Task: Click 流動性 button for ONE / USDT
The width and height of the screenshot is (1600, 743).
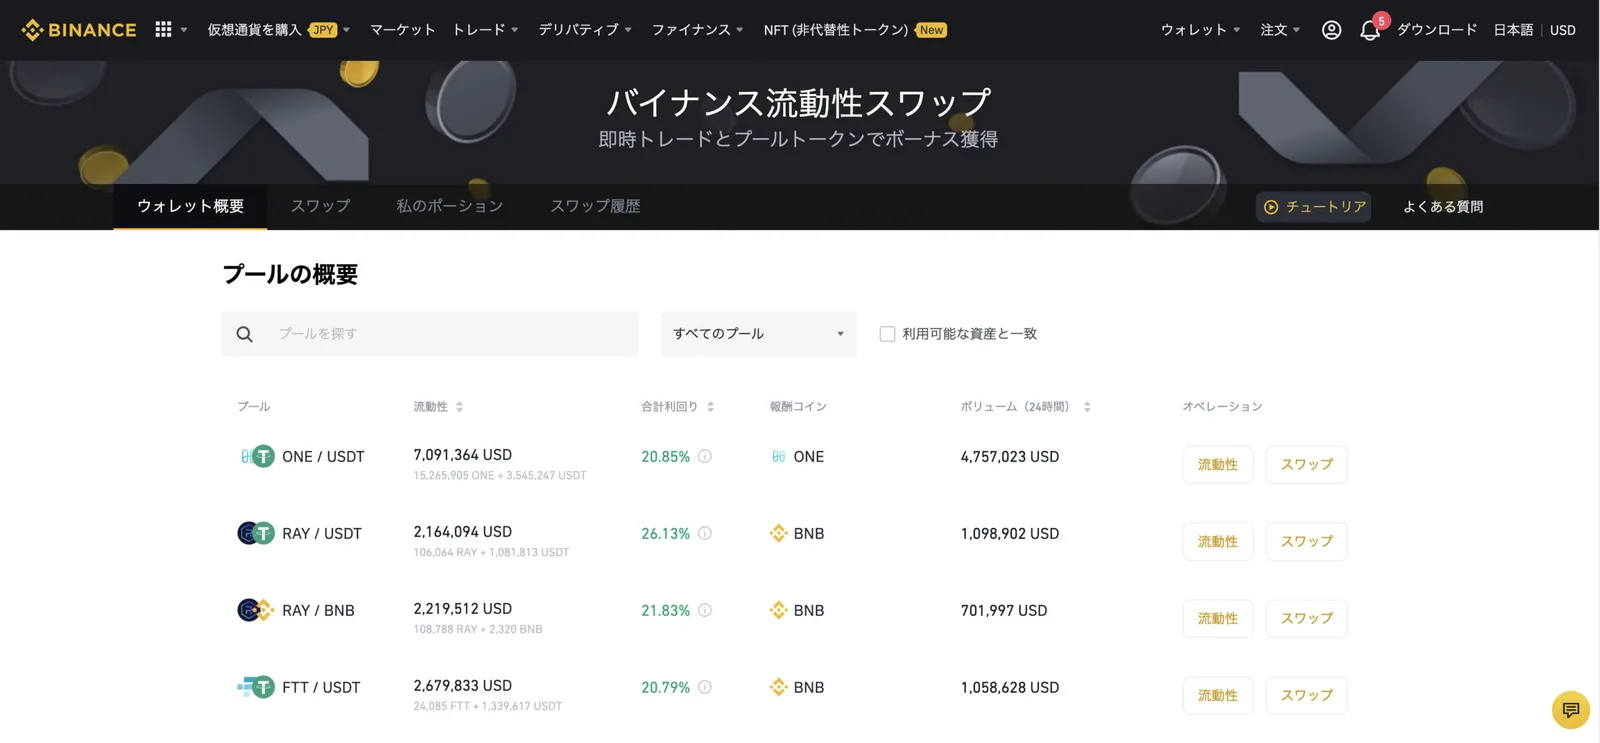Action: pos(1218,465)
